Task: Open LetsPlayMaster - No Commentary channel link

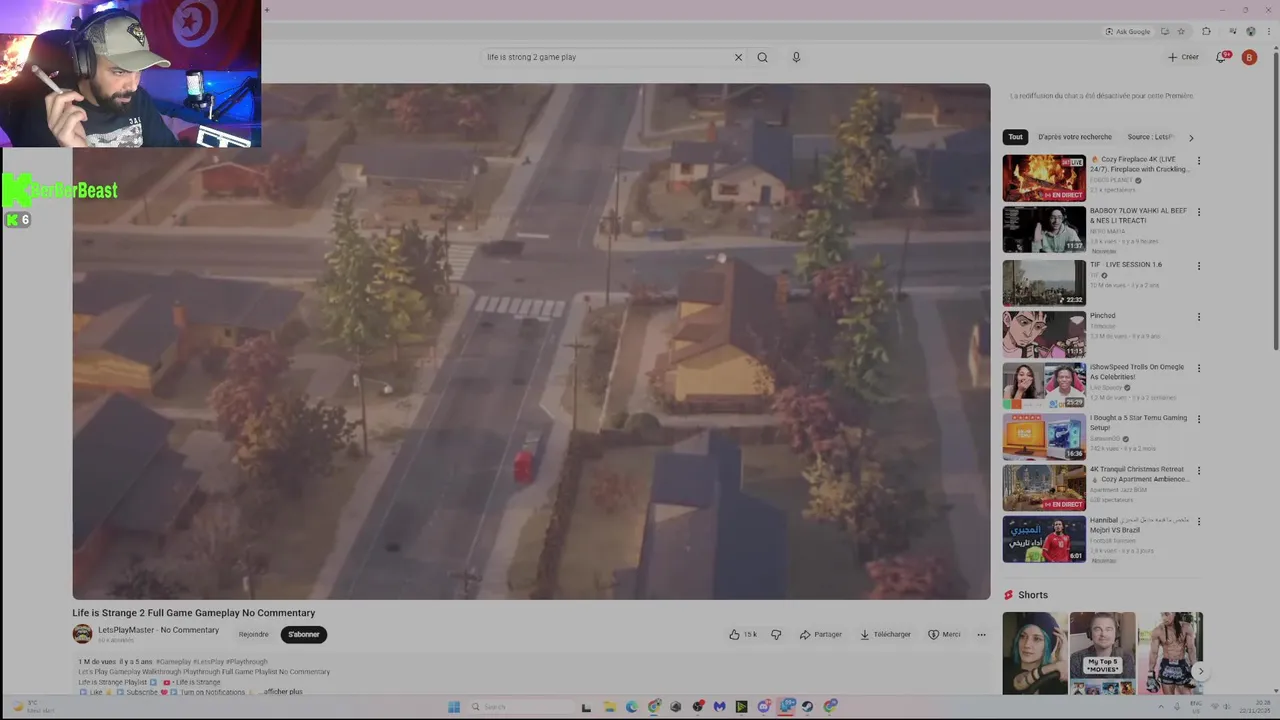Action: [x=158, y=630]
